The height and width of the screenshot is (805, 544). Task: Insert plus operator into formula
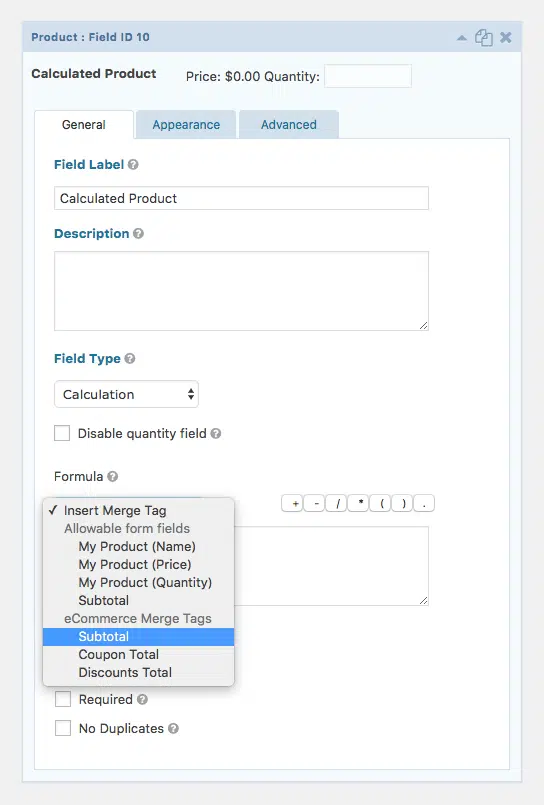(293, 504)
